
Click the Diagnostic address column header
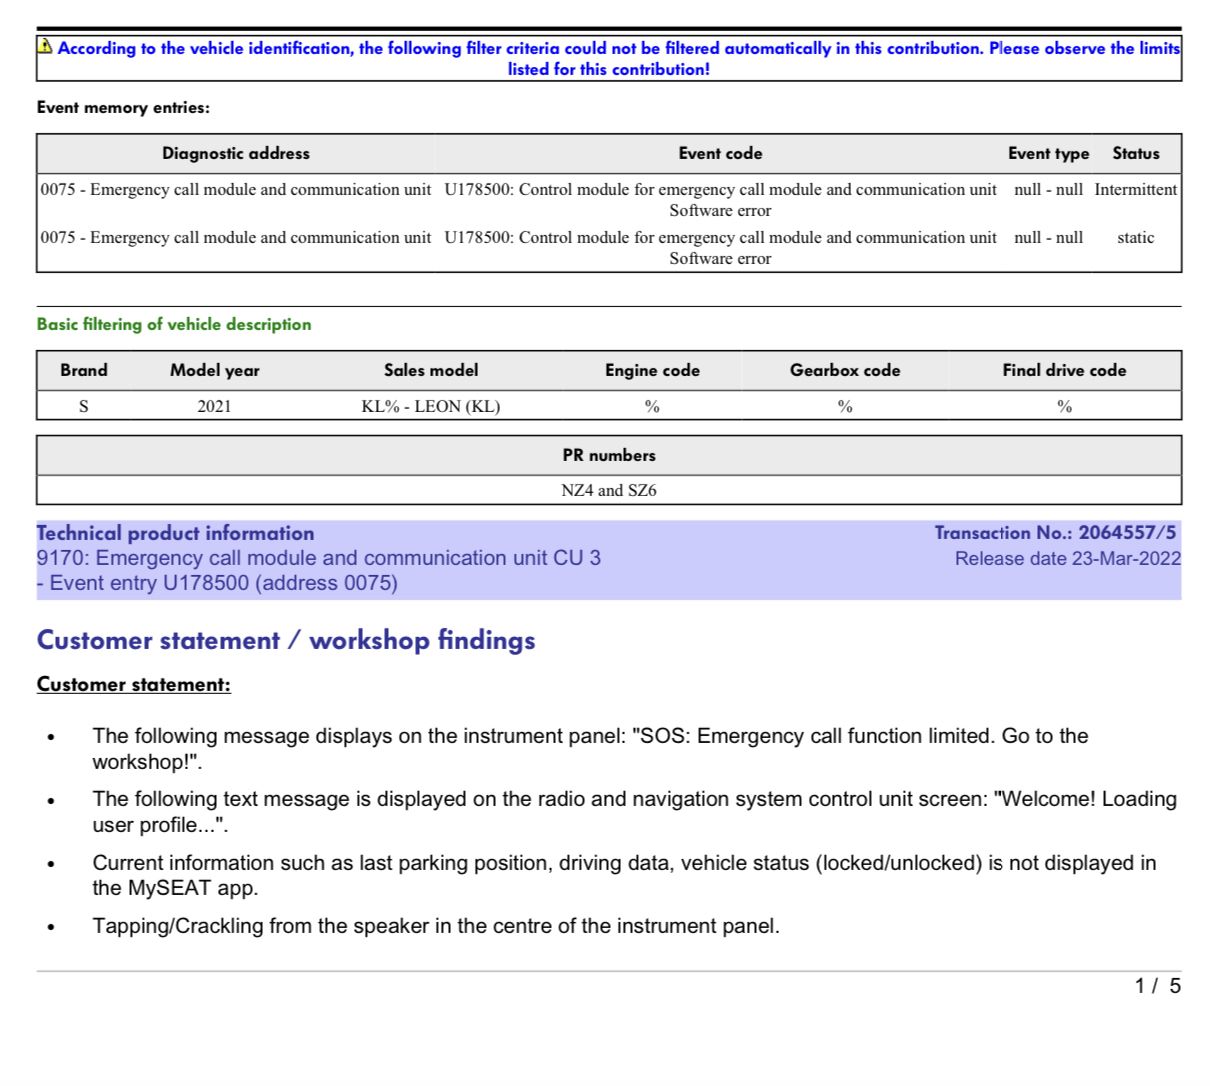[236, 153]
